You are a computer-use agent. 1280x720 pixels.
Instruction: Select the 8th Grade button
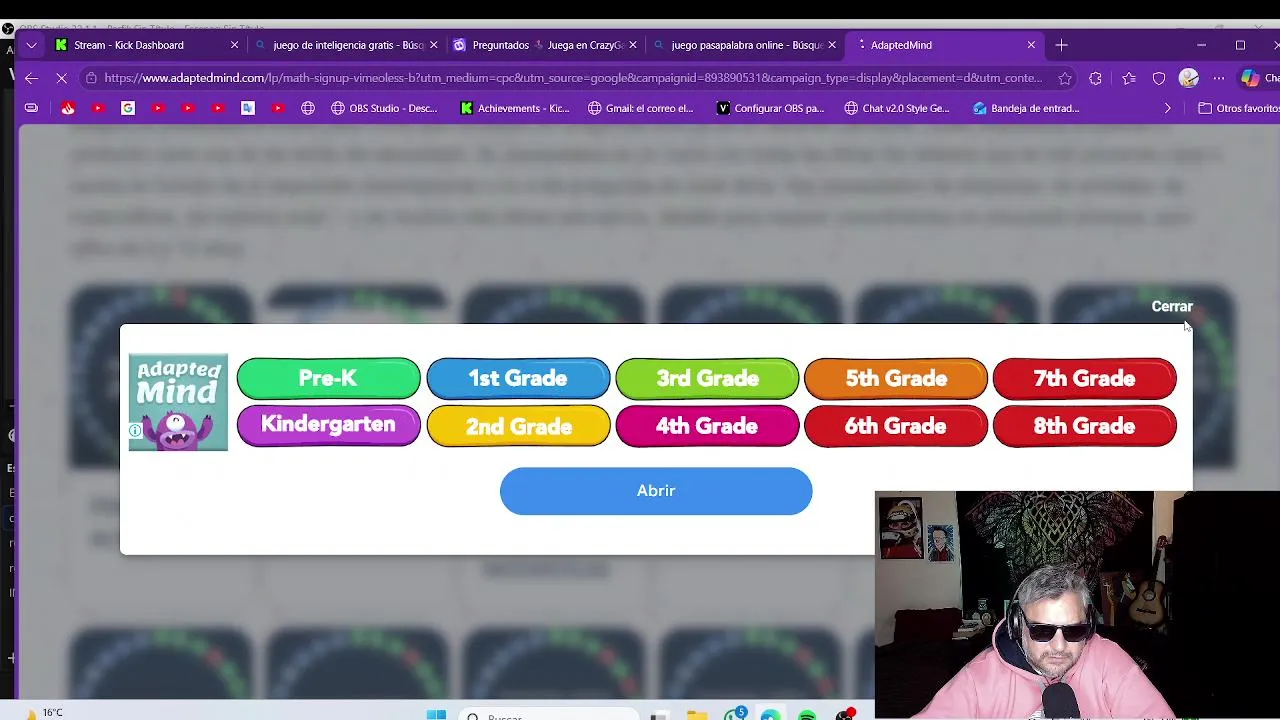(x=1085, y=426)
